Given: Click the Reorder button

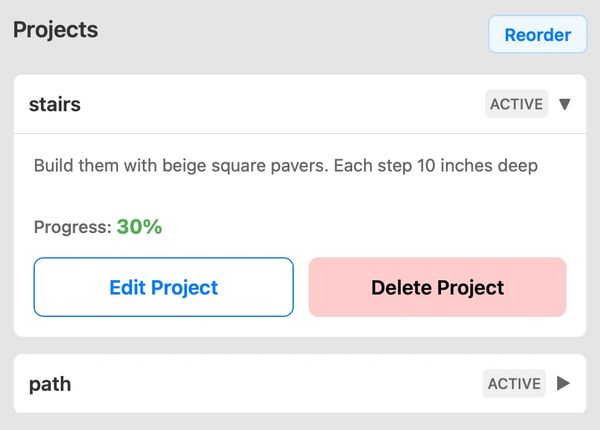Looking at the screenshot, I should coord(537,35).
